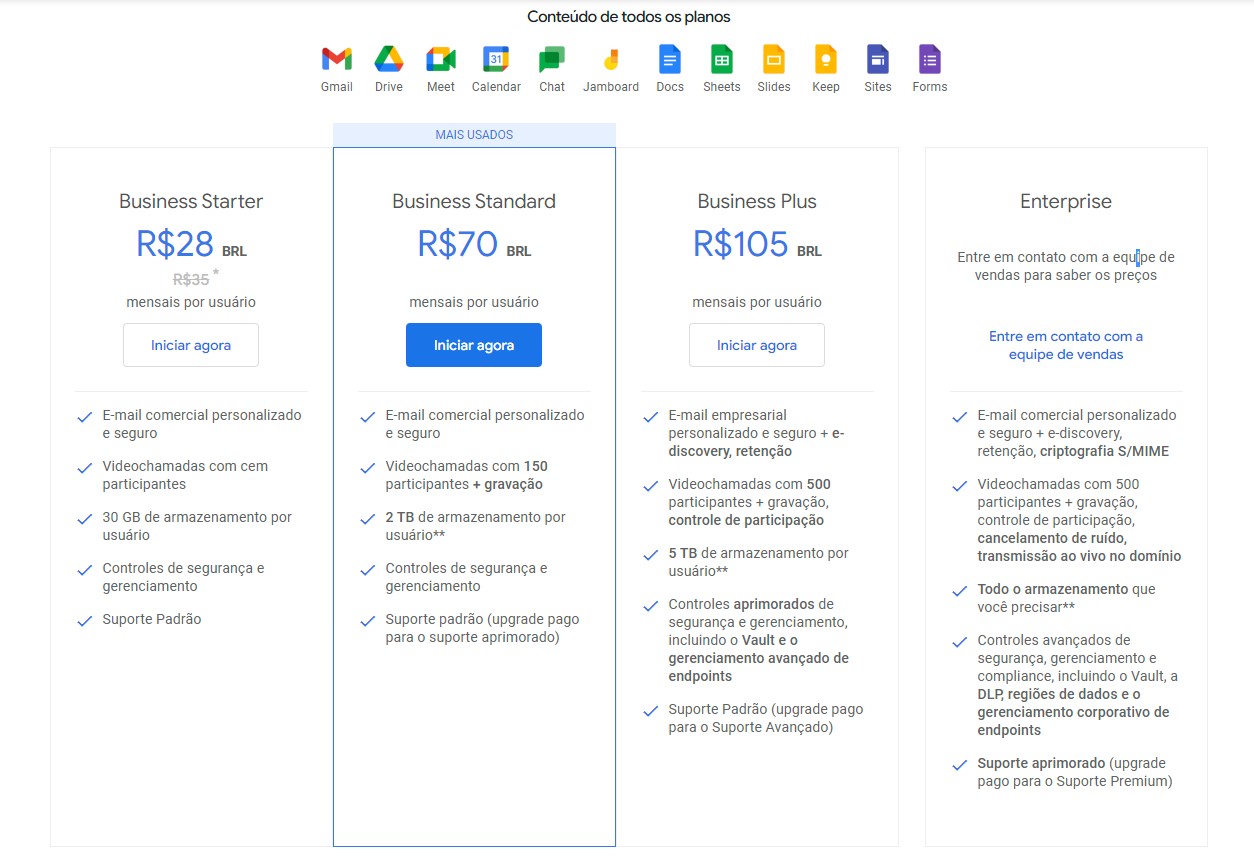The image size is (1254, 857).
Task: Click Iniciar agora under Business Starter
Action: click(190, 344)
